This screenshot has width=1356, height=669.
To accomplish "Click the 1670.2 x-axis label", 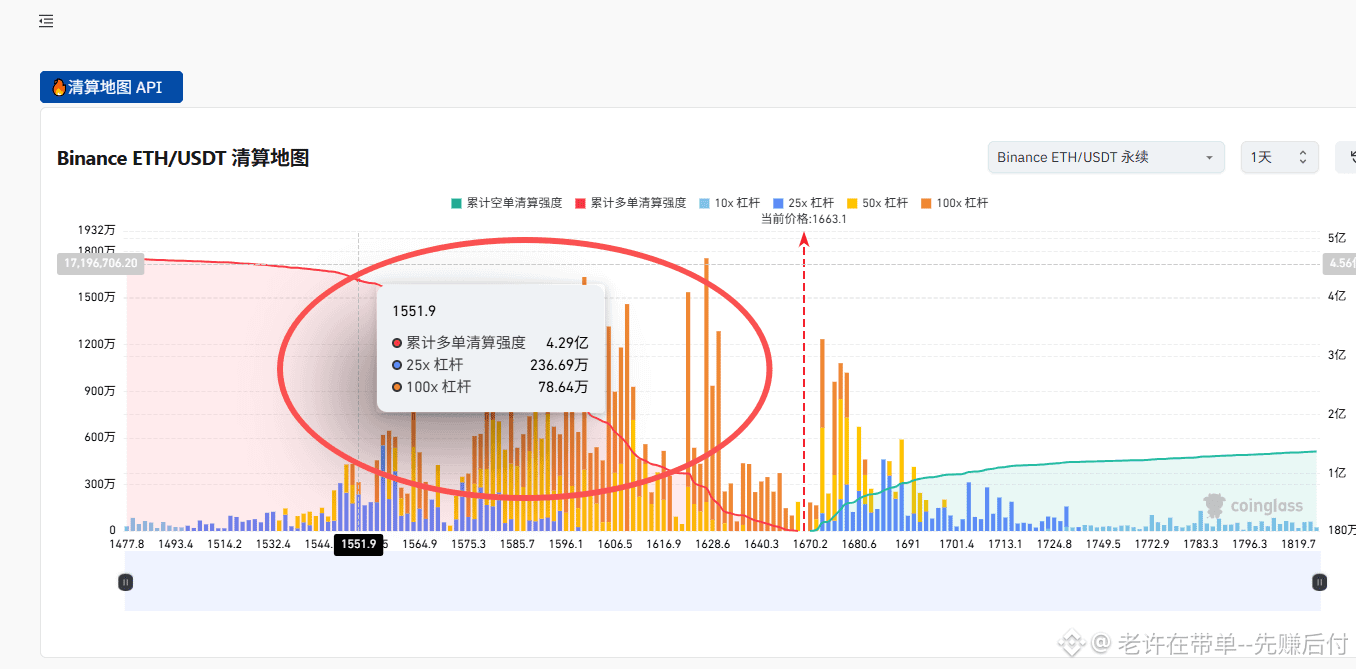I will tap(810, 544).
